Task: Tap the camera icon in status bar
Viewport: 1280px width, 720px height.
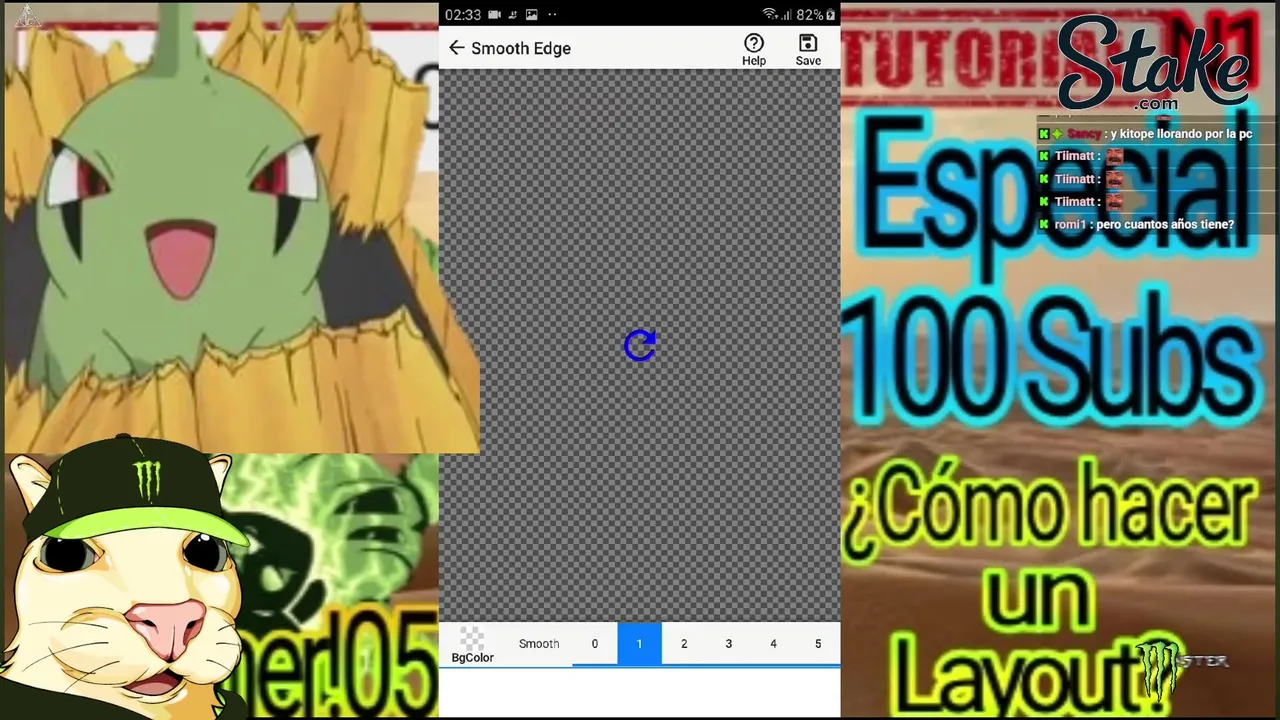Action: pyautogui.click(x=494, y=15)
